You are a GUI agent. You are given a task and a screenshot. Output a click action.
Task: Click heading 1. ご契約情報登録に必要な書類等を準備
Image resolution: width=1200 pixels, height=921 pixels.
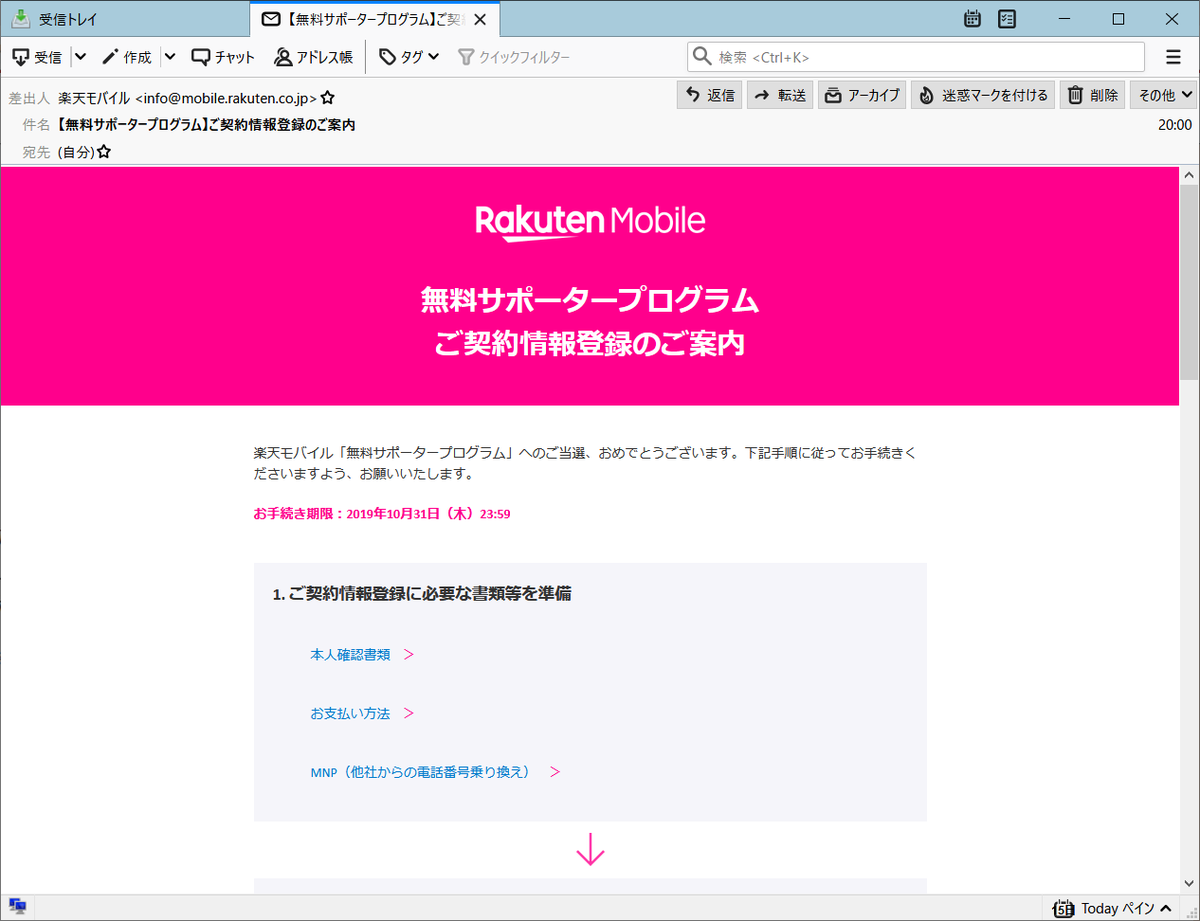tap(422, 594)
